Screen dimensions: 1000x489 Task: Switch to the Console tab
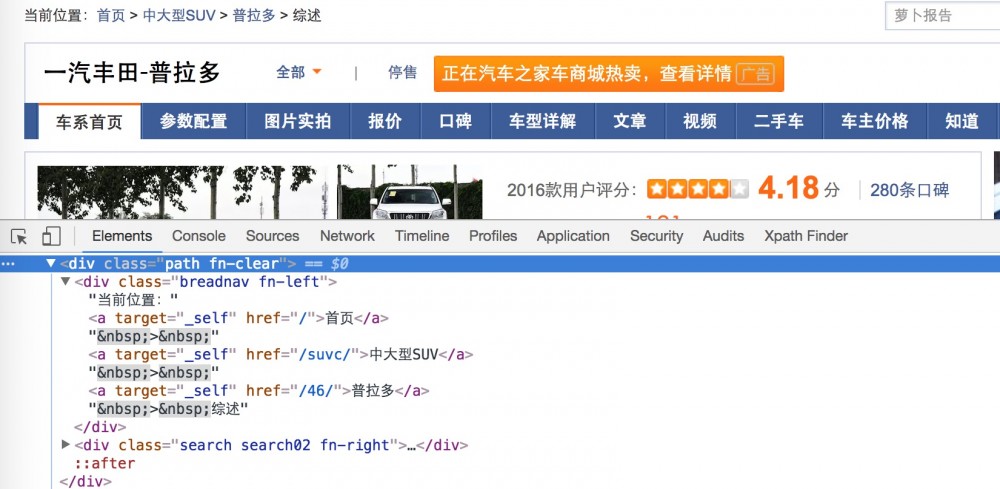(x=199, y=236)
